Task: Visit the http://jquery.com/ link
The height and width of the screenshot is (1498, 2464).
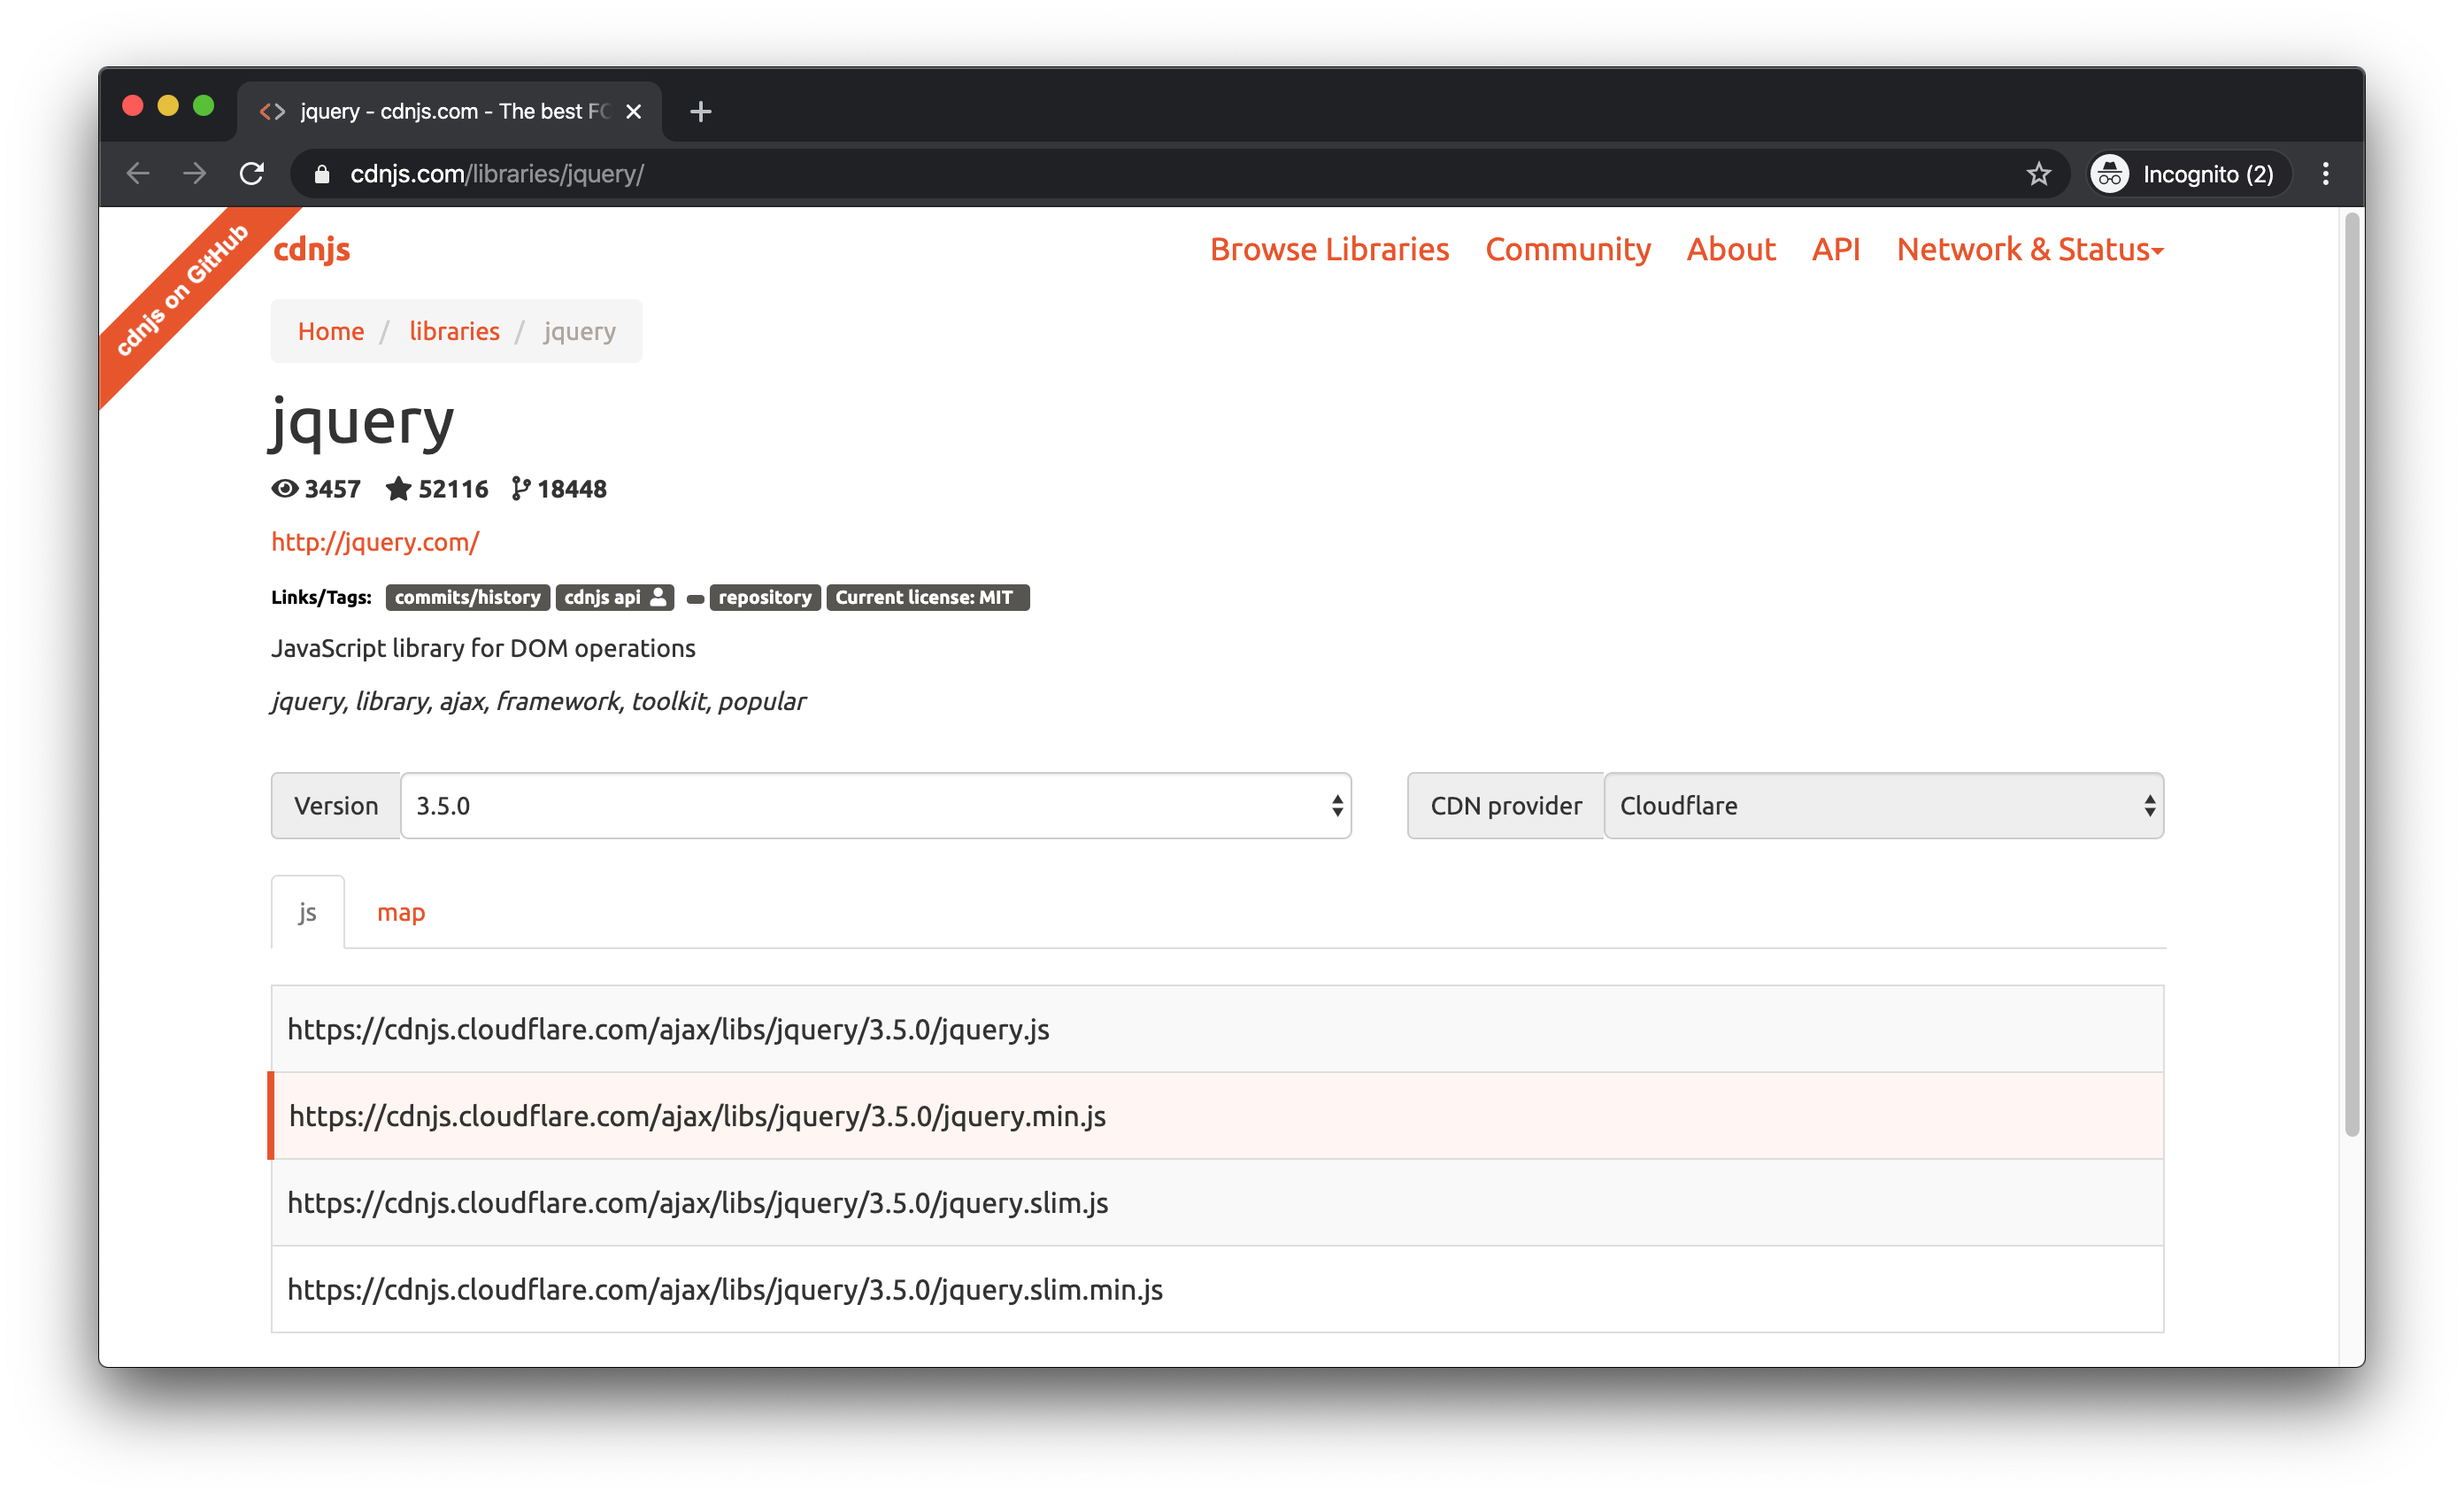Action: point(374,542)
